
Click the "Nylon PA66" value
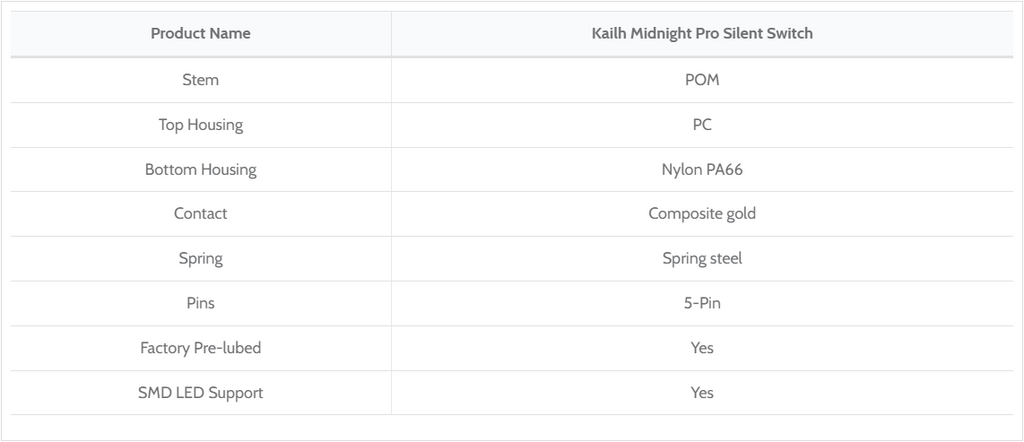click(702, 170)
